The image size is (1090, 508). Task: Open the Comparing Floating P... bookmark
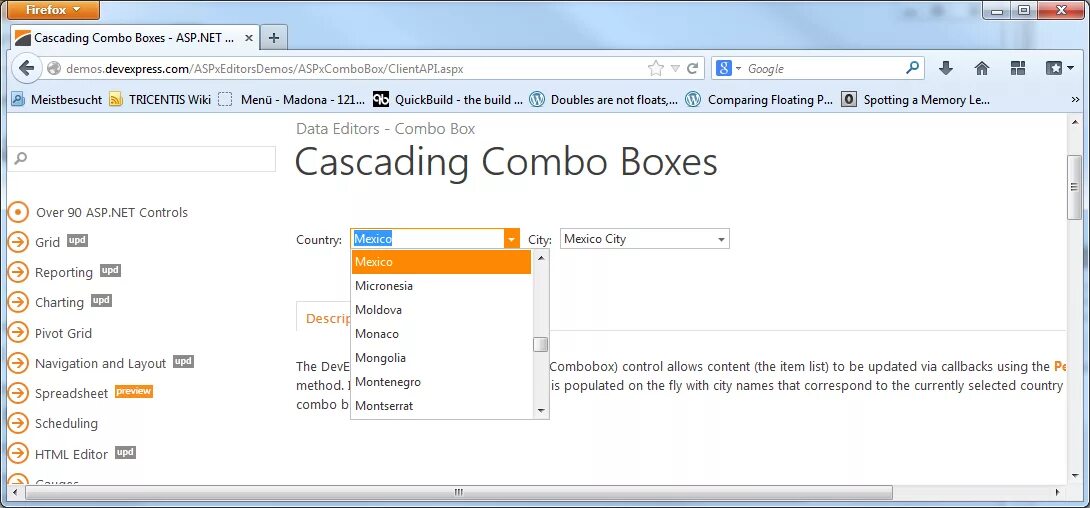pyautogui.click(x=759, y=99)
